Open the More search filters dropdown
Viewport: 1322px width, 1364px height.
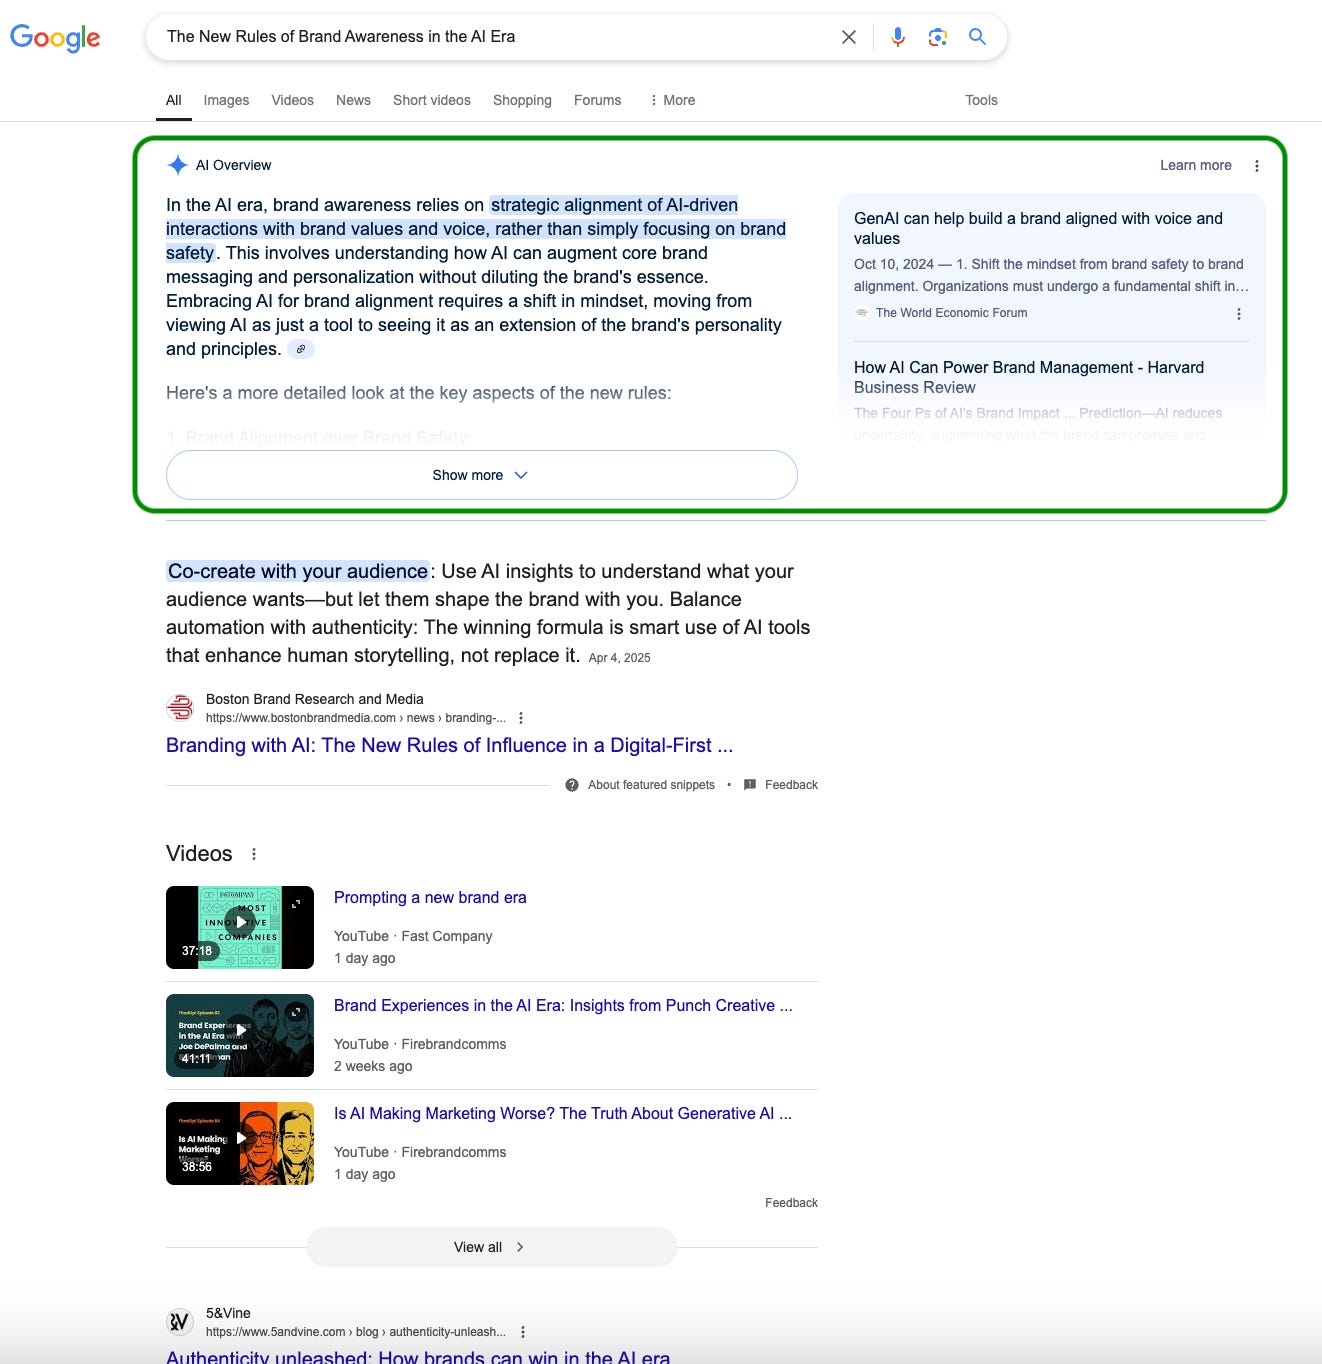(672, 100)
